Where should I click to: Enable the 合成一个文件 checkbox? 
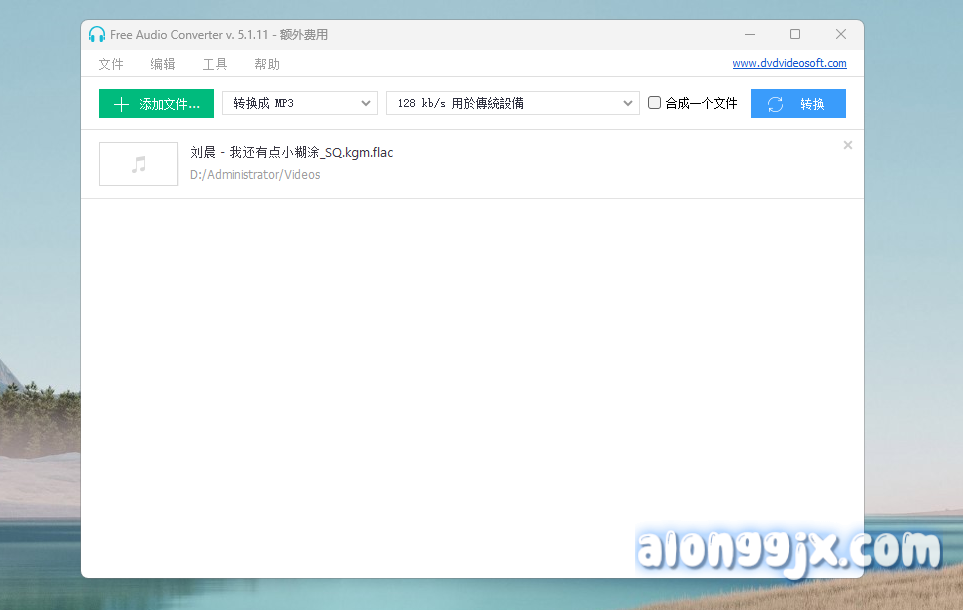(x=655, y=103)
